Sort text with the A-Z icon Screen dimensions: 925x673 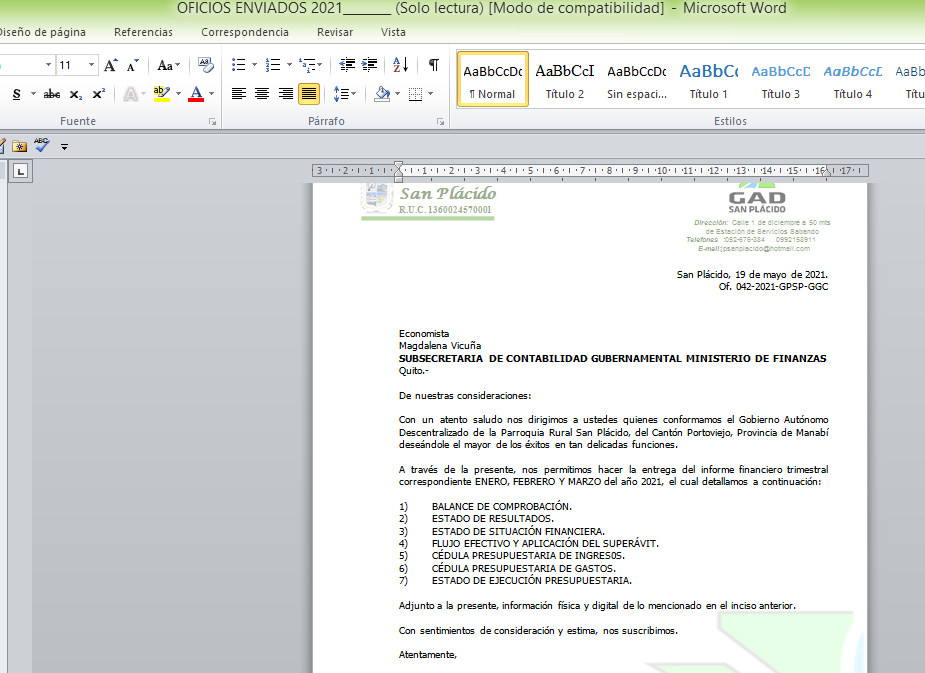point(400,66)
